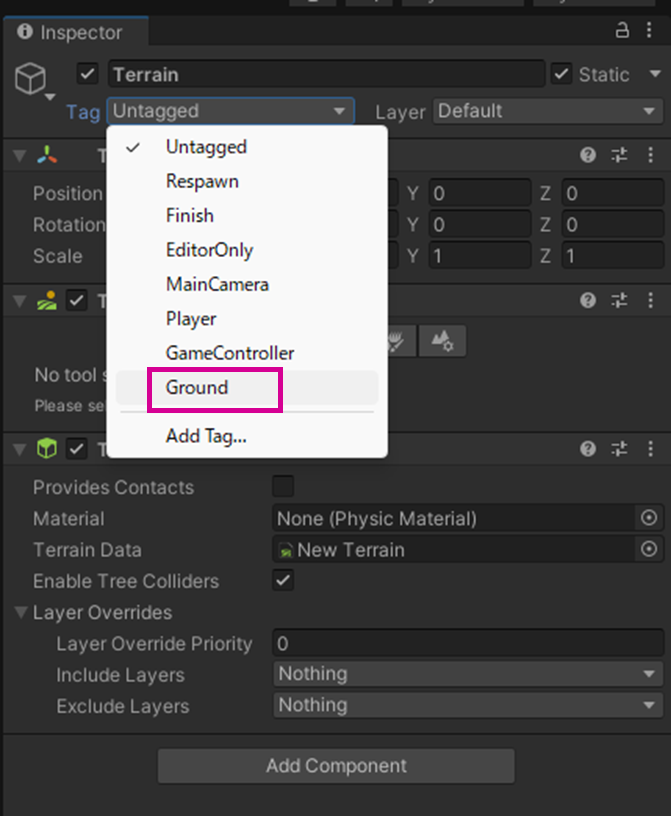Choose Add Tag... in the tag menu
671x816 pixels.
pyautogui.click(x=206, y=436)
